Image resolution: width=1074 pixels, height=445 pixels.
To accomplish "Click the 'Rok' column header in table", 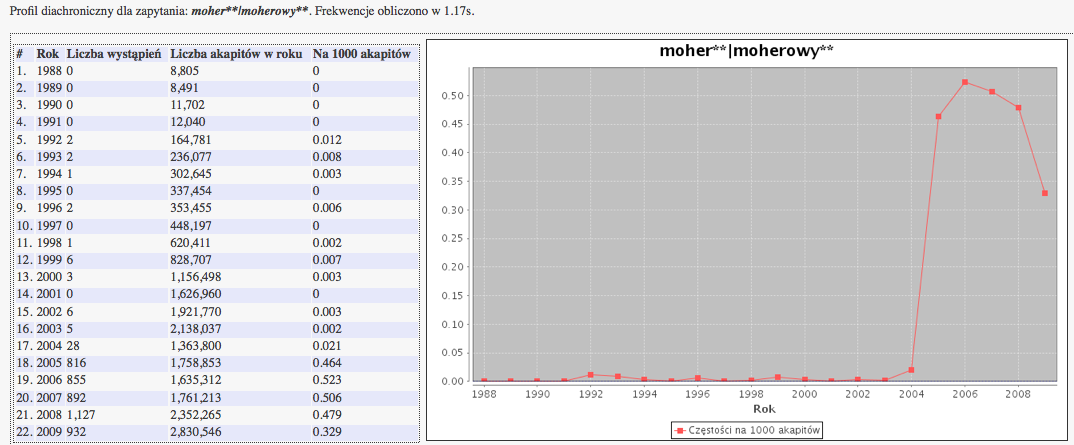I will [x=48, y=54].
